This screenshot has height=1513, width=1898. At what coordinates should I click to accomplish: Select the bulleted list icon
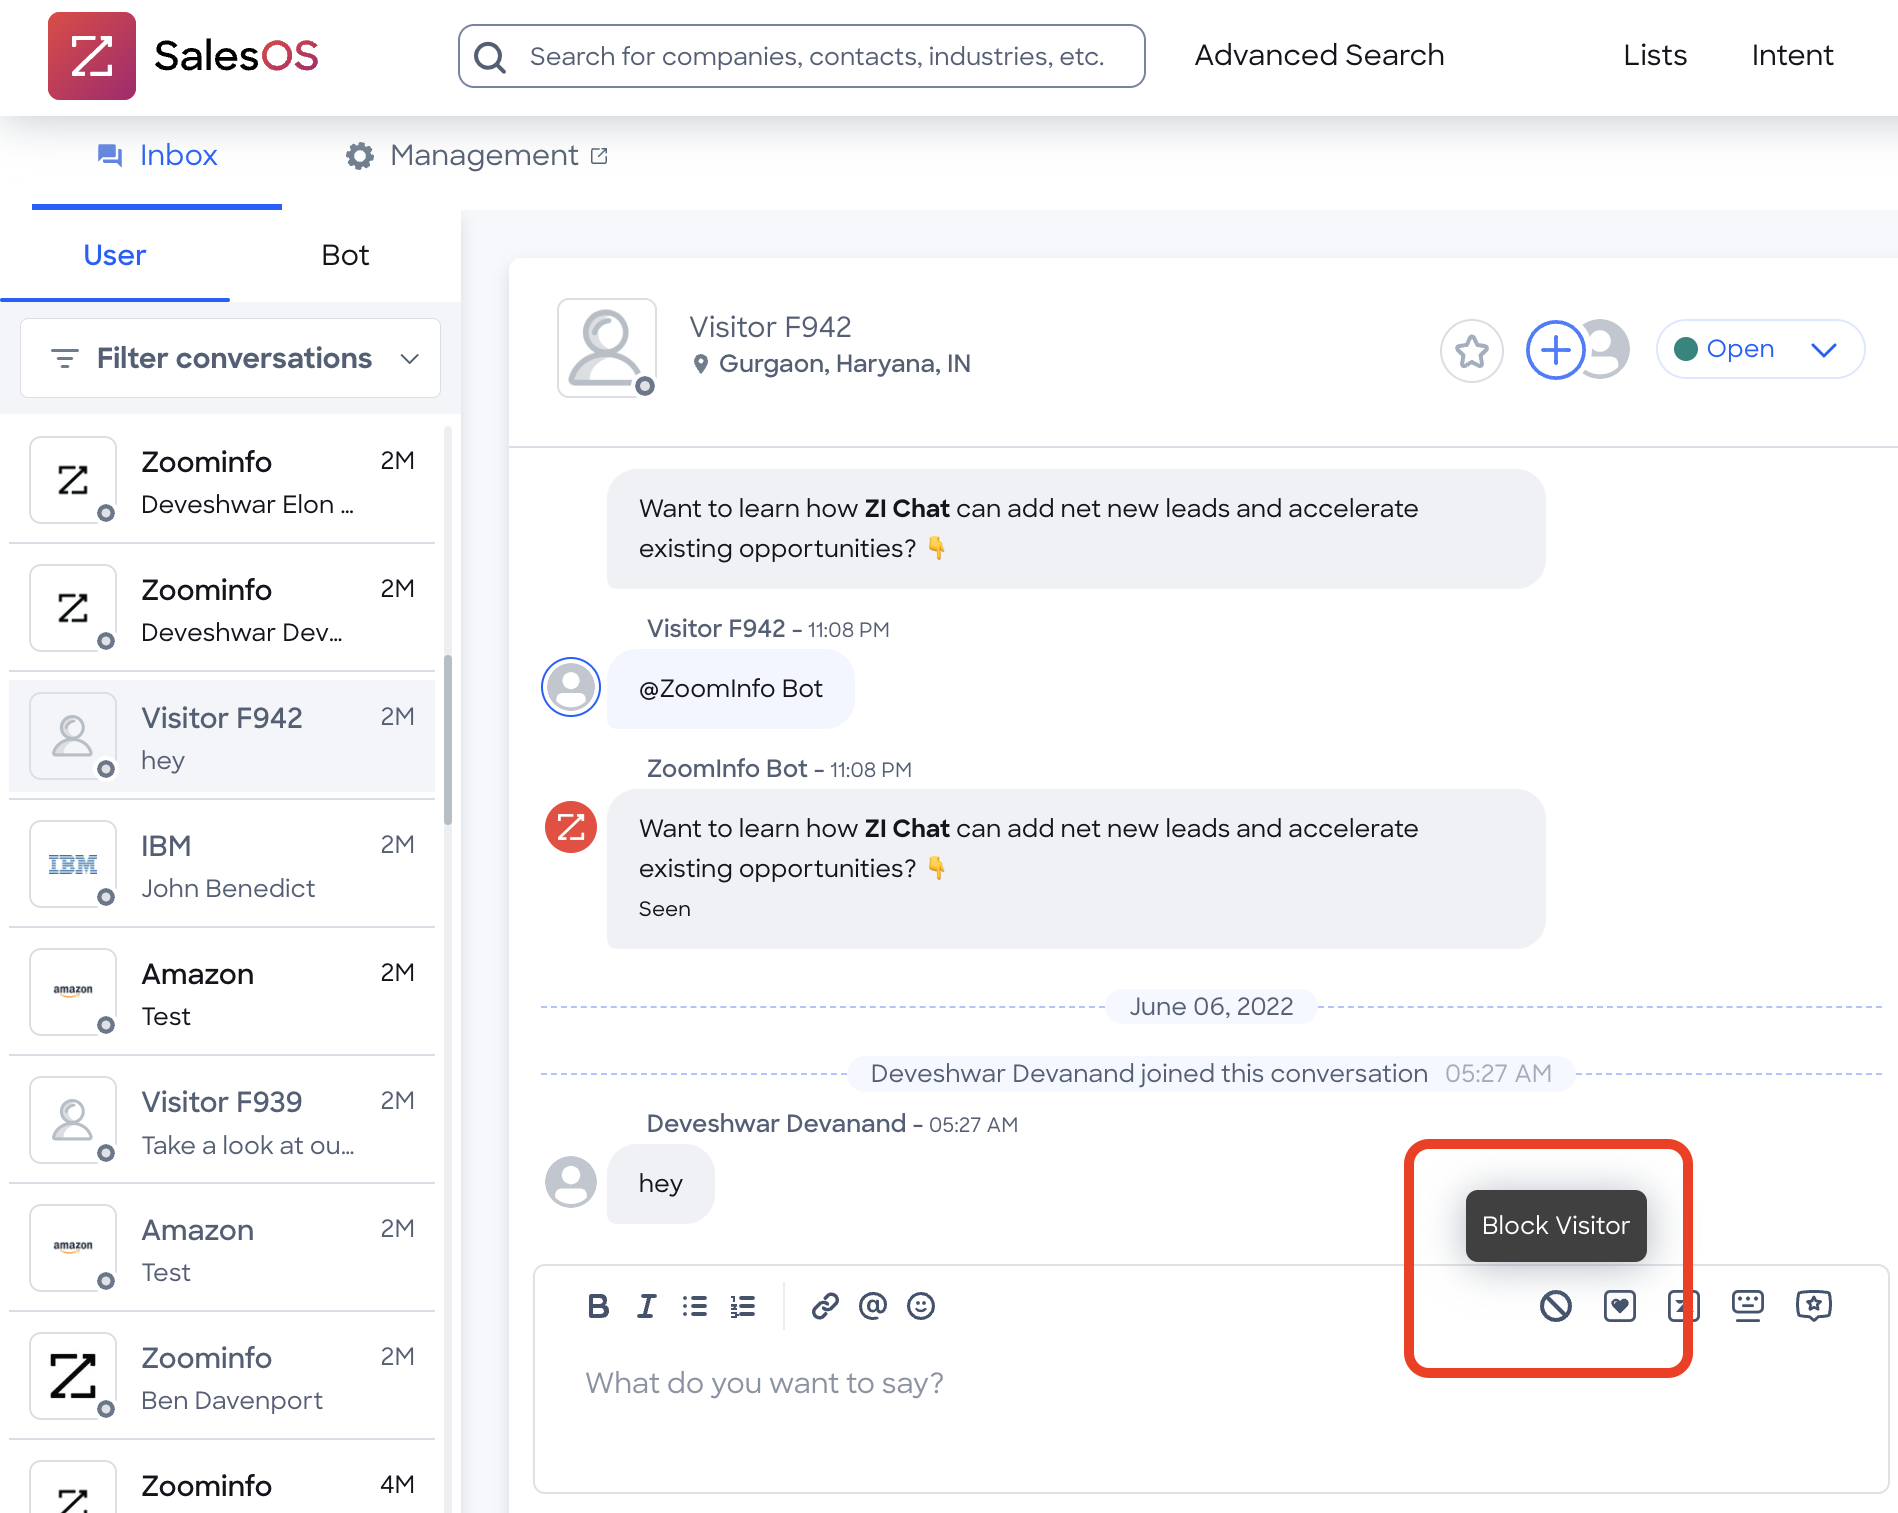click(x=695, y=1306)
